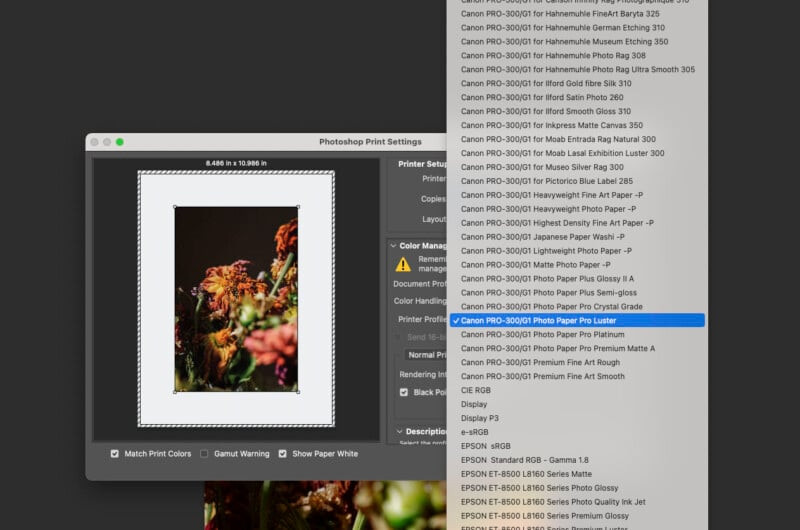
Task: Select Pictorico Blue Label 285 profile
Action: click(577, 181)
